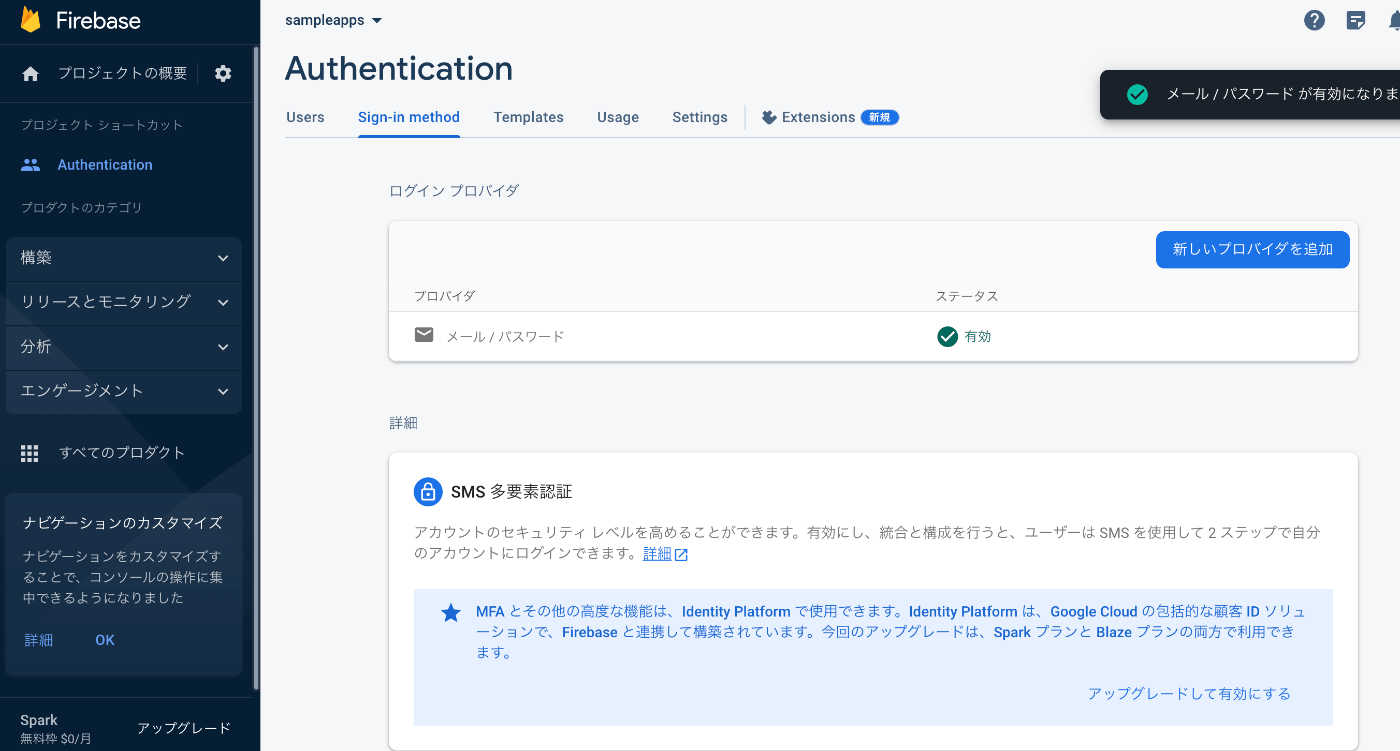This screenshot has height=751, width=1400.
Task: Click the external link icon beside 詳細
Action: point(681,555)
